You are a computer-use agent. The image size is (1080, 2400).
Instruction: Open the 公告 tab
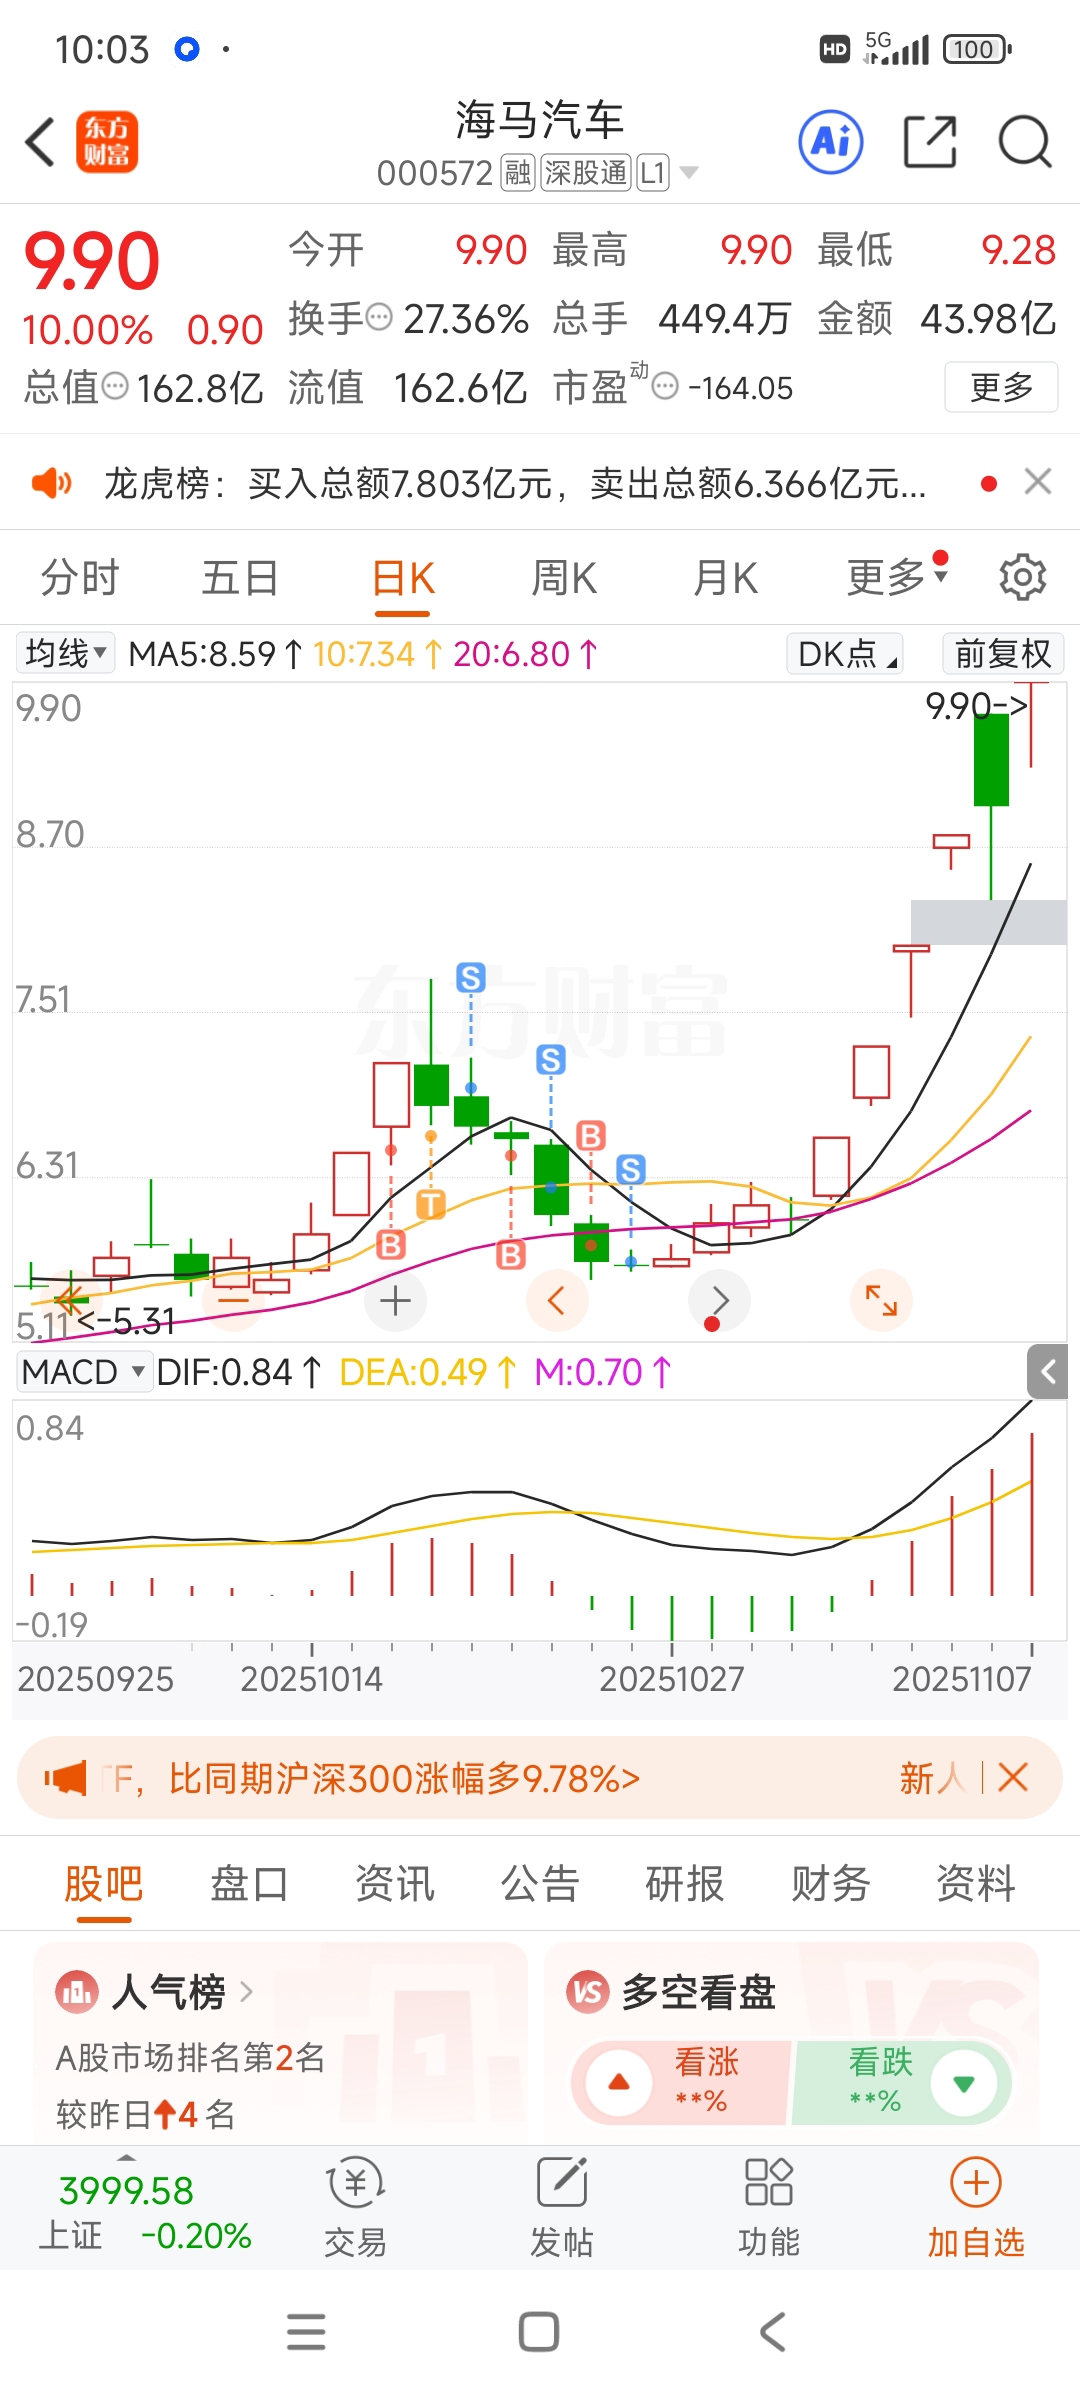tap(540, 1884)
